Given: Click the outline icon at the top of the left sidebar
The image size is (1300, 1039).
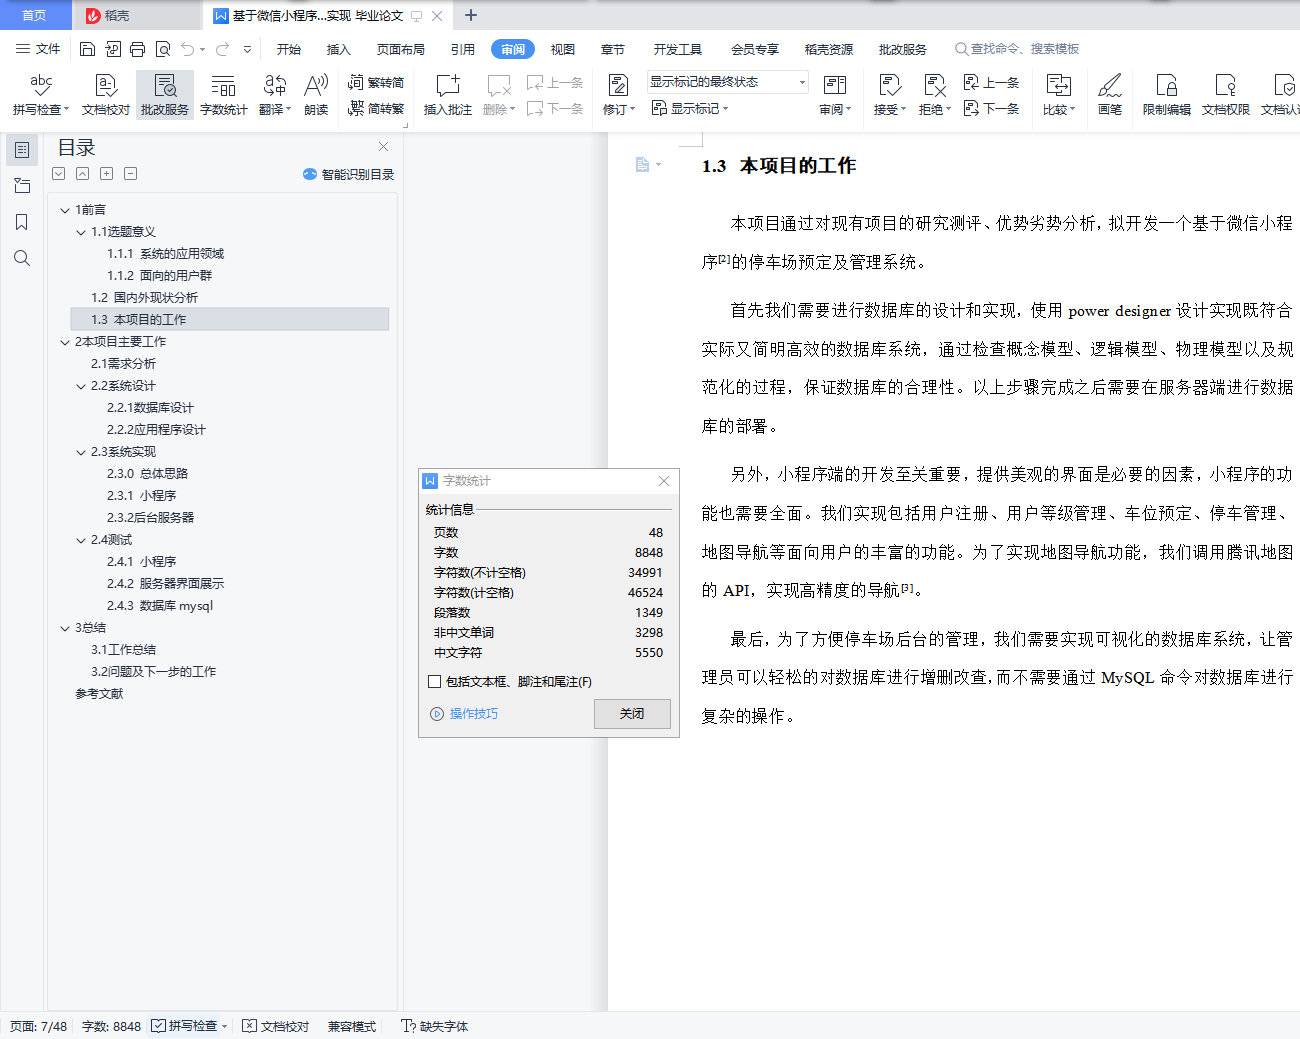Looking at the screenshot, I should pyautogui.click(x=22, y=150).
